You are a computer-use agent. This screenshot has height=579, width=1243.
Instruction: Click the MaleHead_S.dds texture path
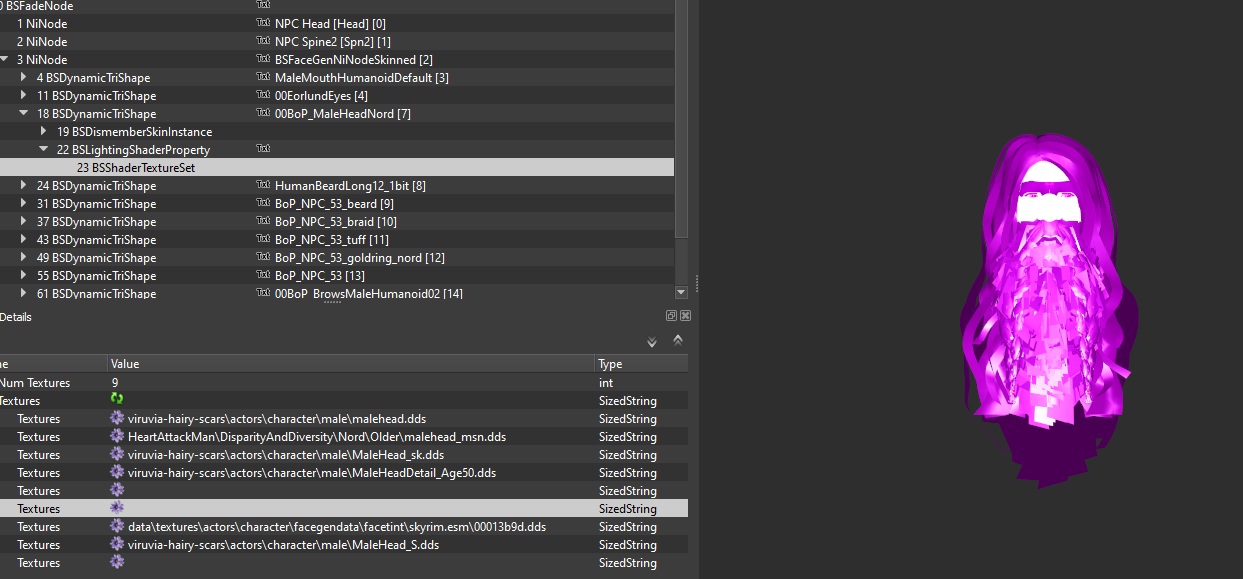click(x=283, y=544)
